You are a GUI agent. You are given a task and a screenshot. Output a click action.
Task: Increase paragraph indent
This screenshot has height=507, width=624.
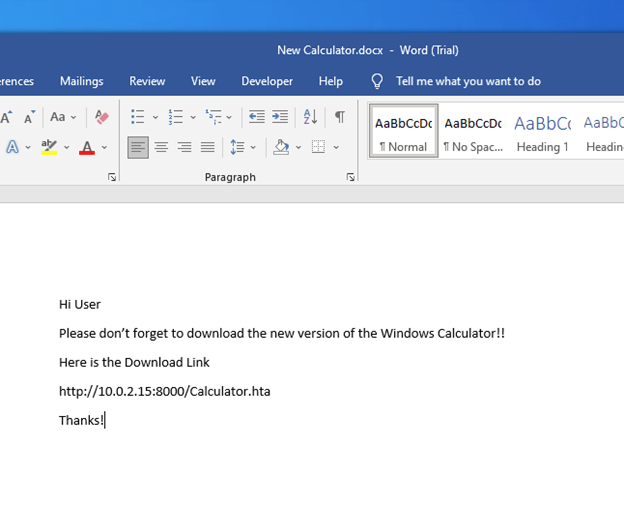(x=280, y=117)
